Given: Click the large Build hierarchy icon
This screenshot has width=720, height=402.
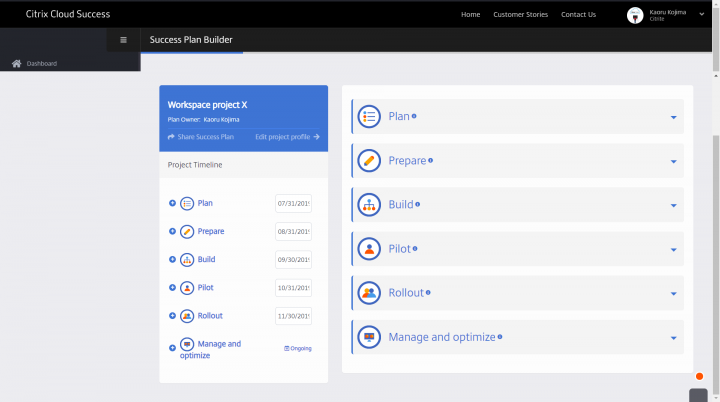Looking at the screenshot, I should [369, 205].
